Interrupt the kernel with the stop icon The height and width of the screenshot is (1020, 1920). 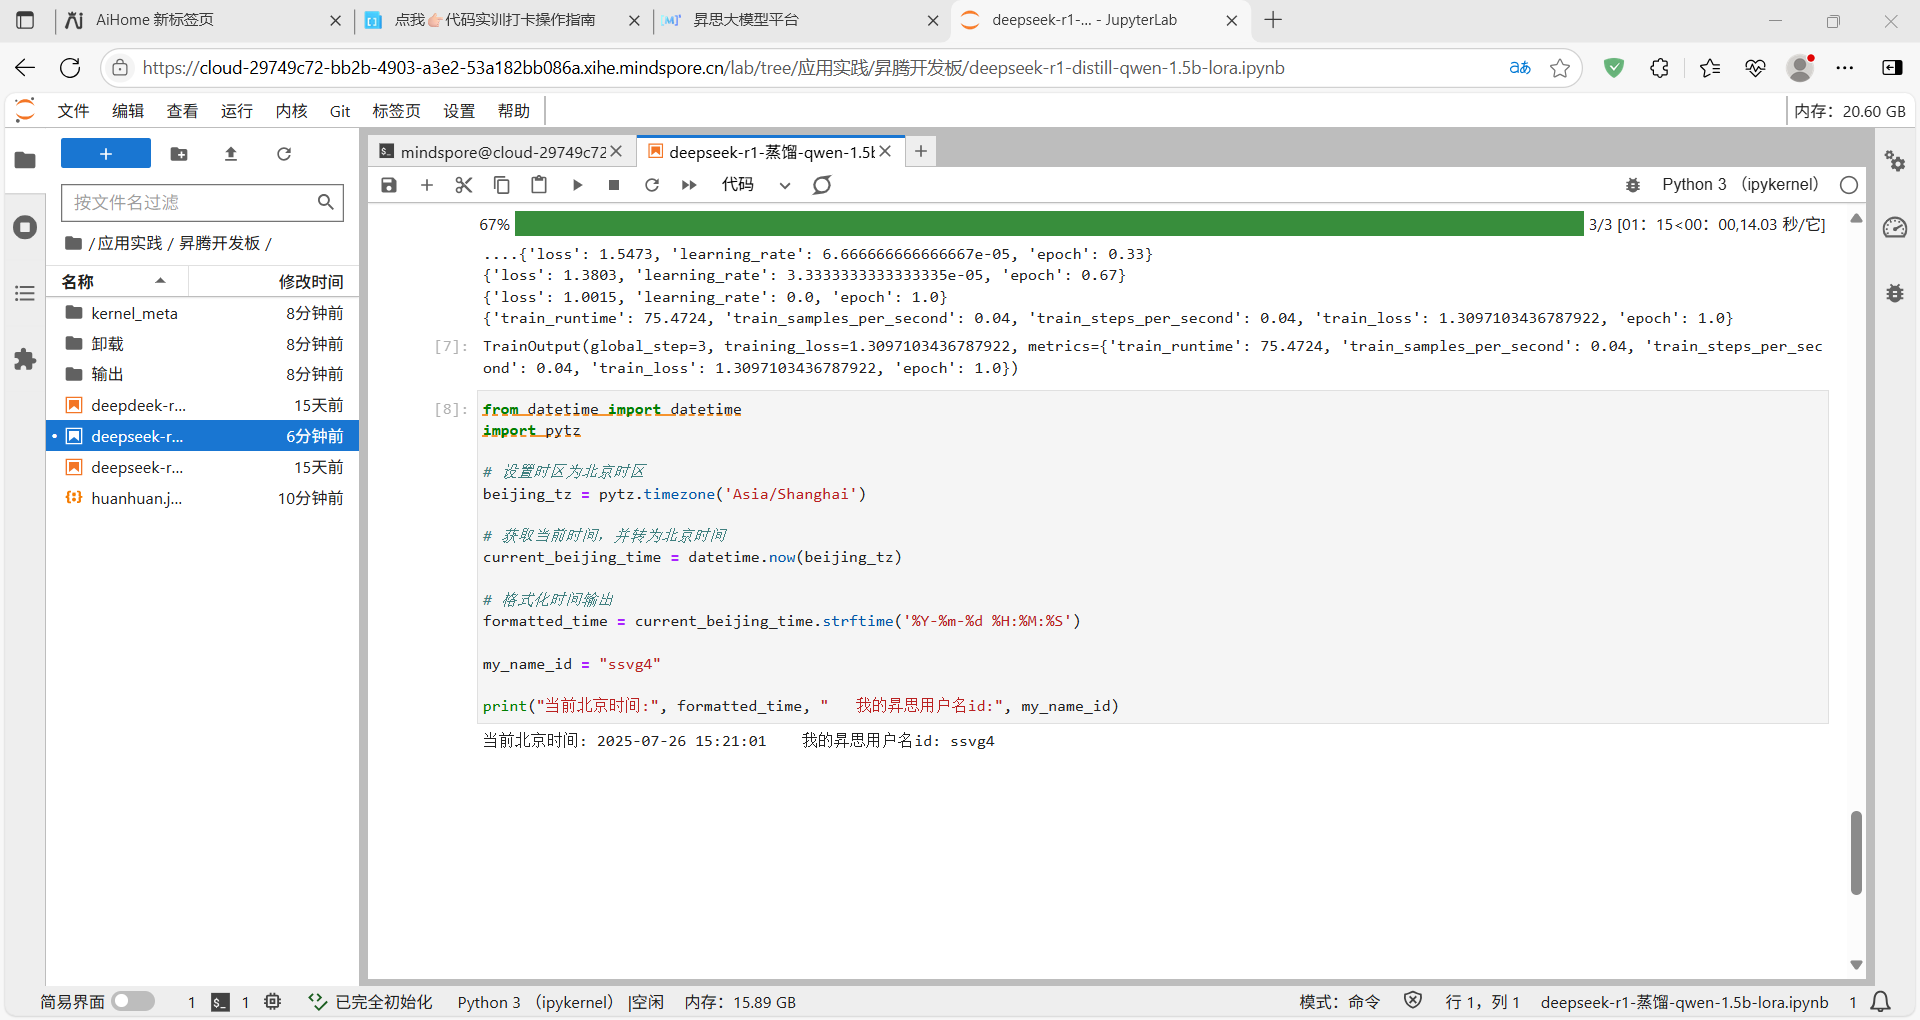click(614, 185)
